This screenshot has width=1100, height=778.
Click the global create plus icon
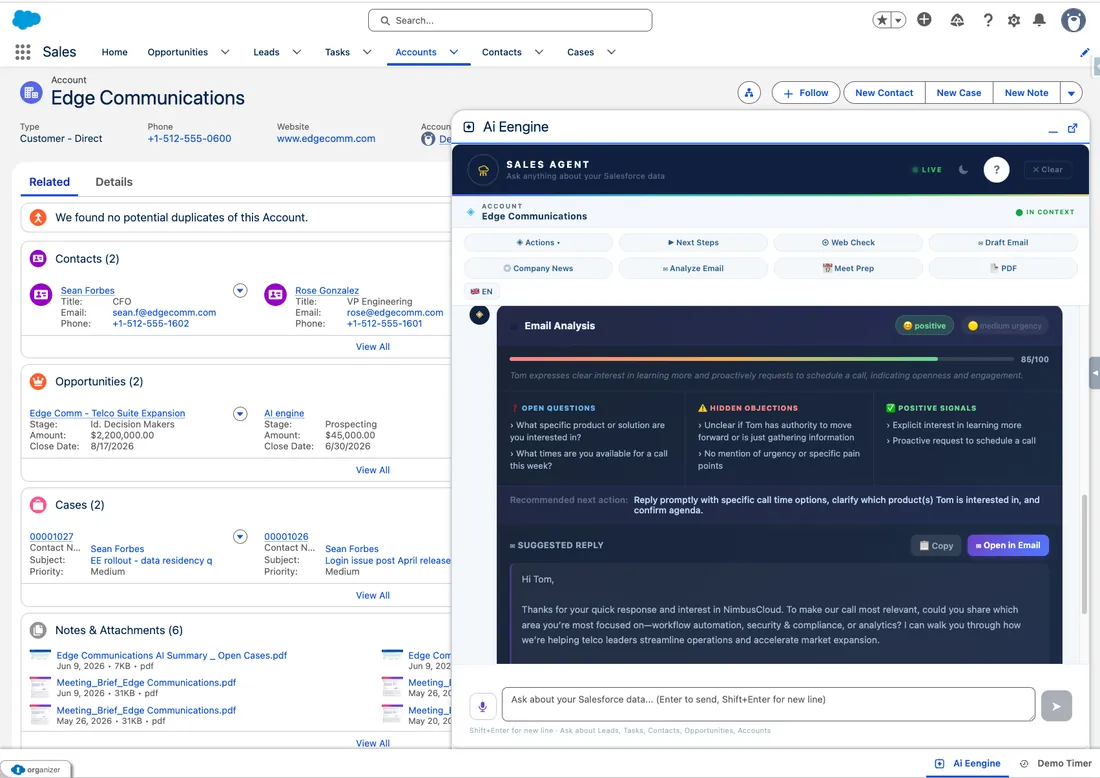[x=924, y=20]
